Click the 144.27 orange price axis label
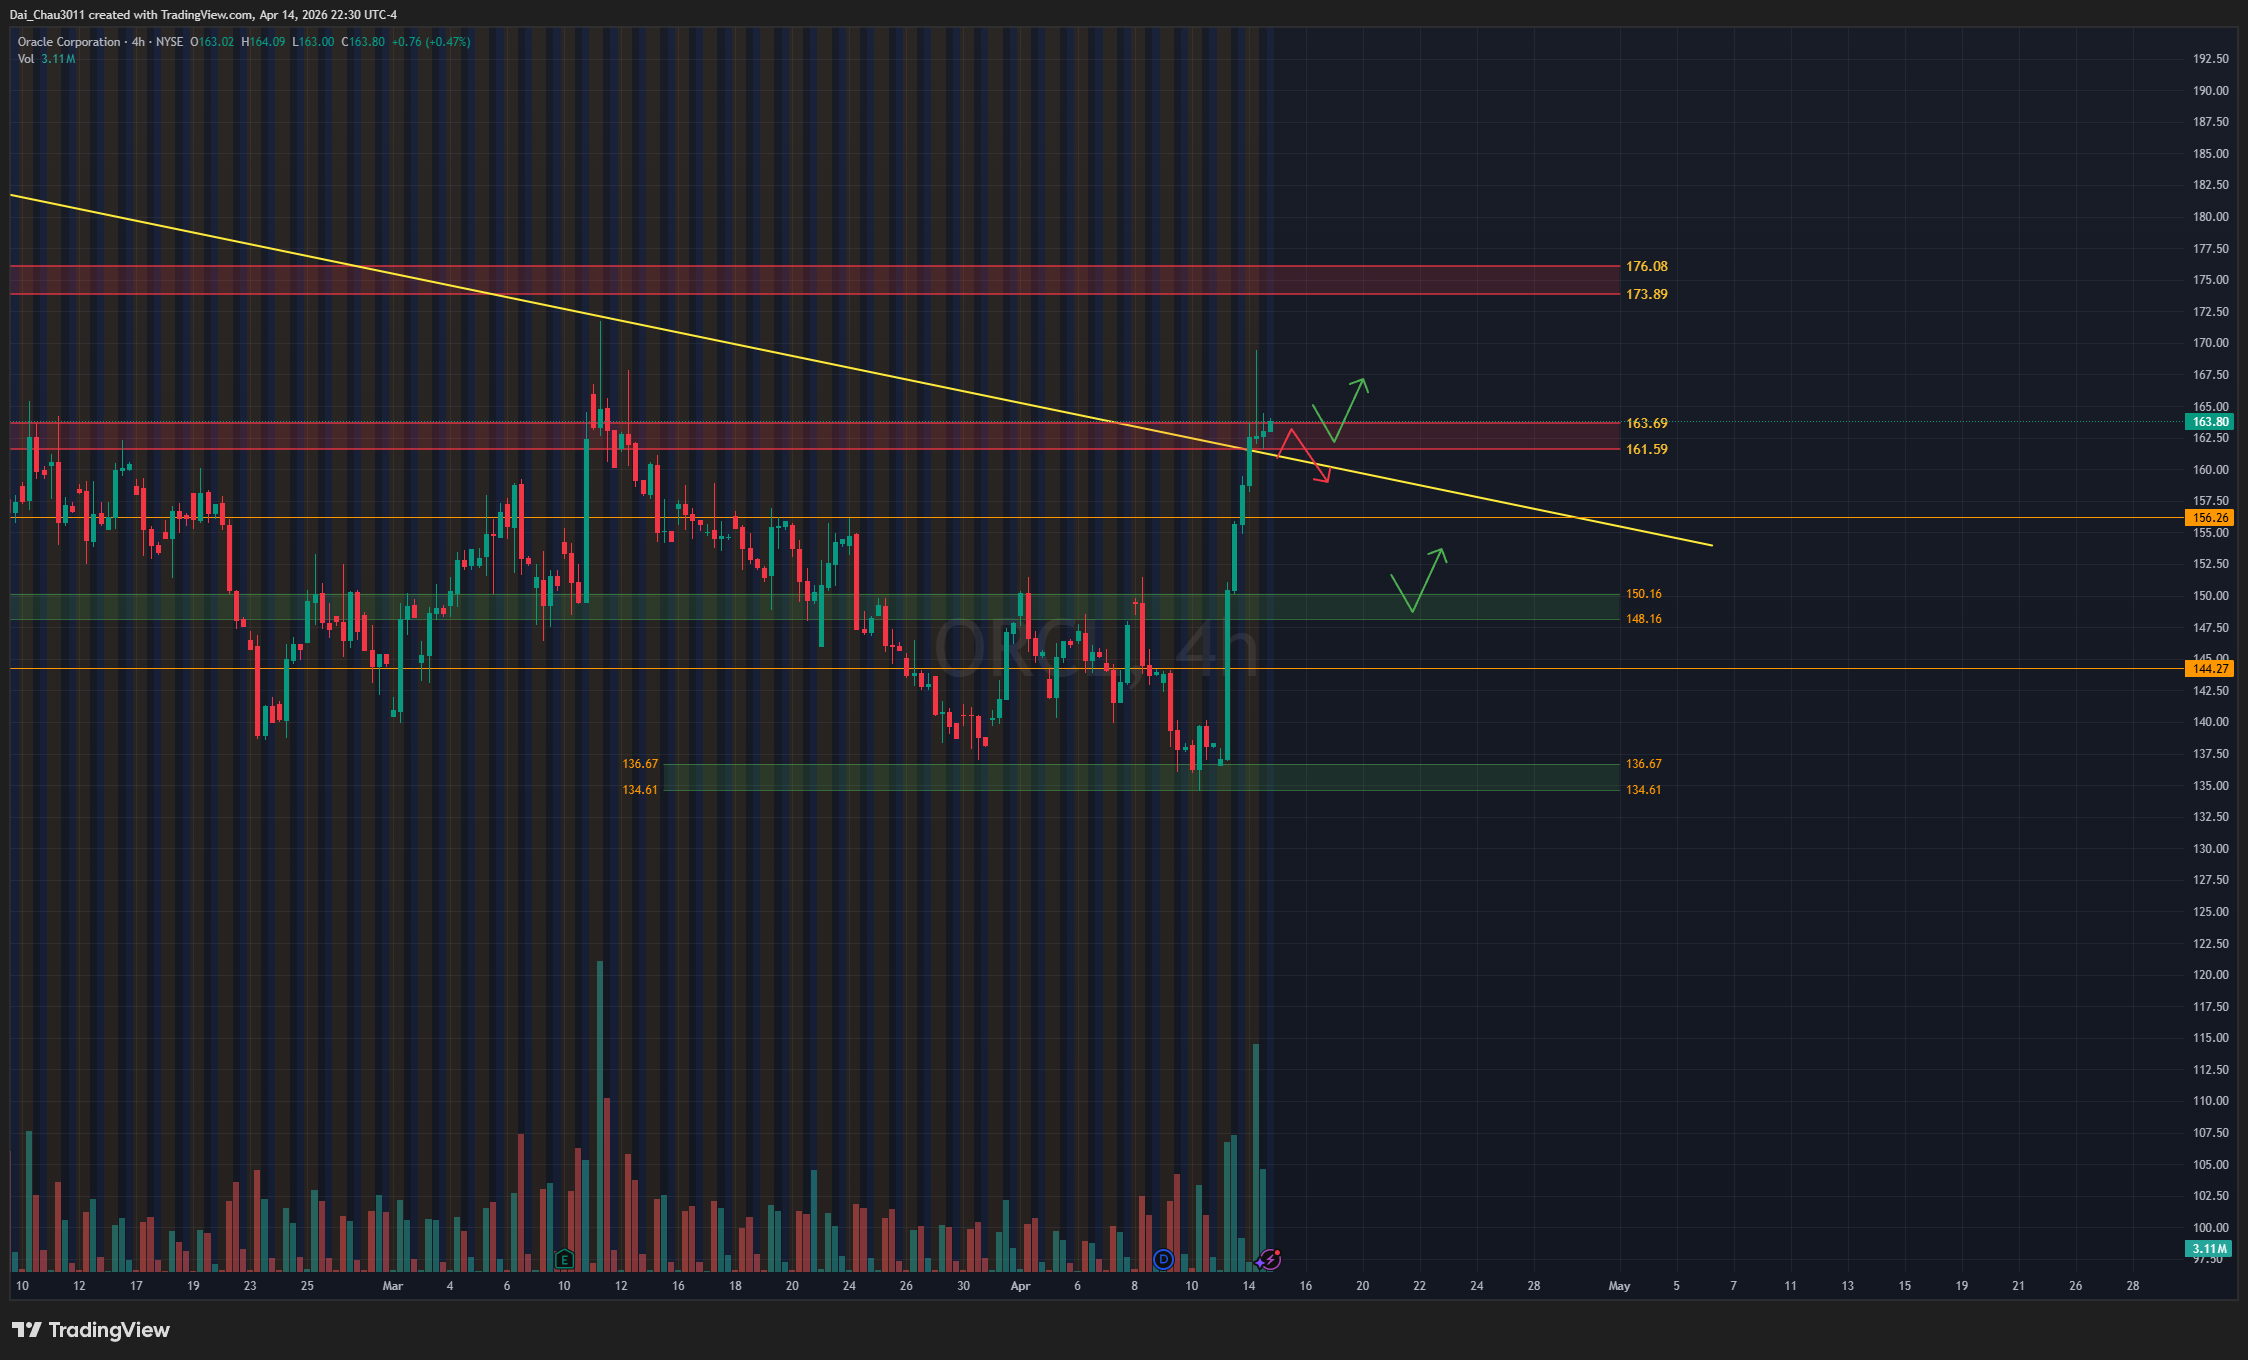Viewport: 2248px width, 1360px height. tap(2210, 669)
